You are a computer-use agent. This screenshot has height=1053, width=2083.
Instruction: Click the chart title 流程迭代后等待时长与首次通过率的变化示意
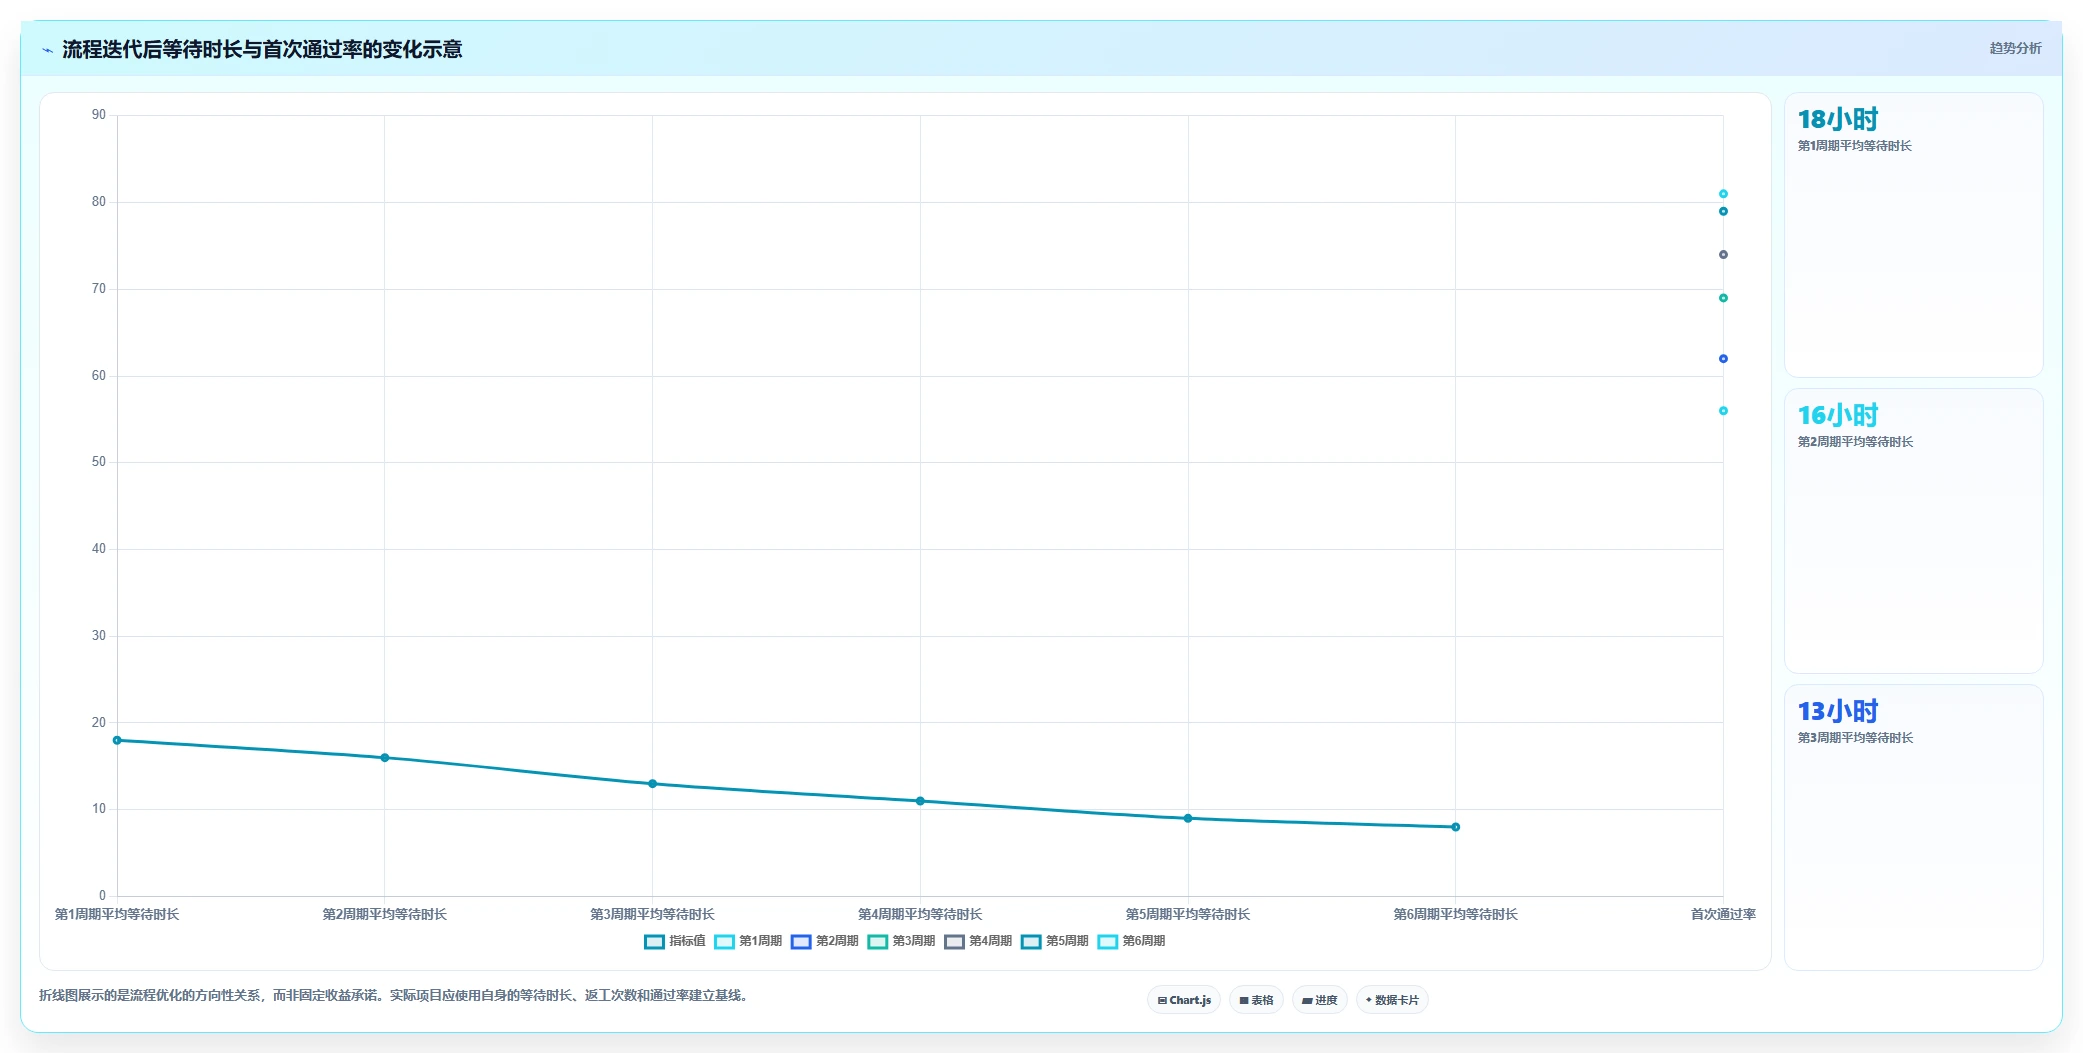coord(262,50)
